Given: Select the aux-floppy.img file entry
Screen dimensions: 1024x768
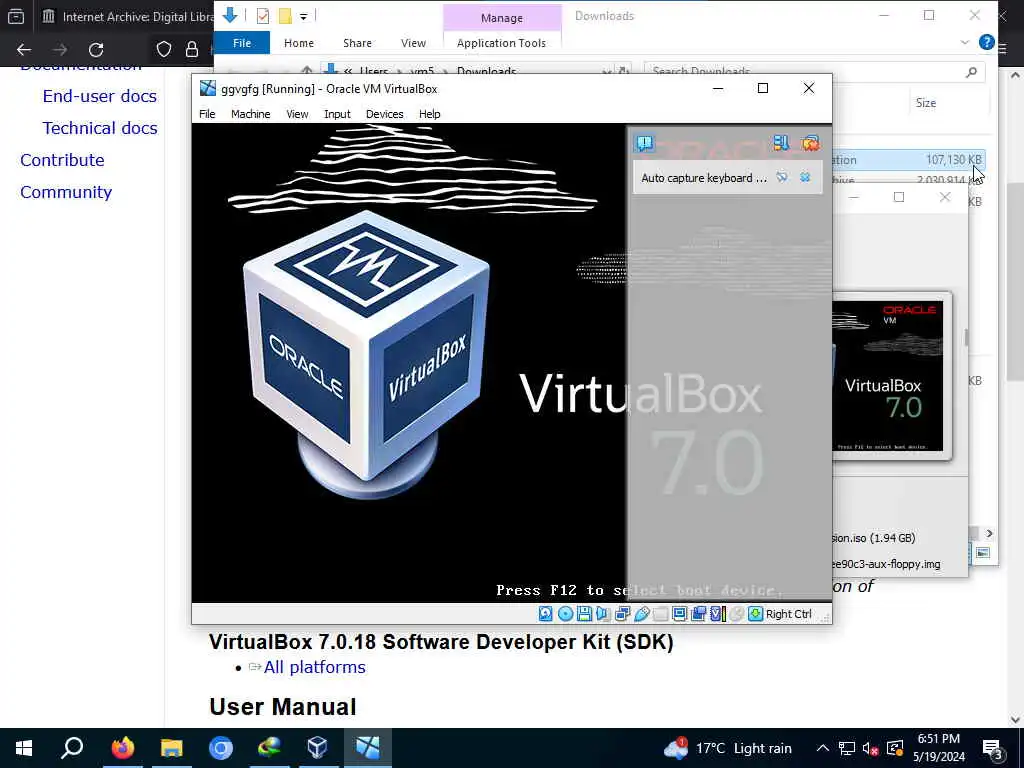Looking at the screenshot, I should [x=886, y=564].
